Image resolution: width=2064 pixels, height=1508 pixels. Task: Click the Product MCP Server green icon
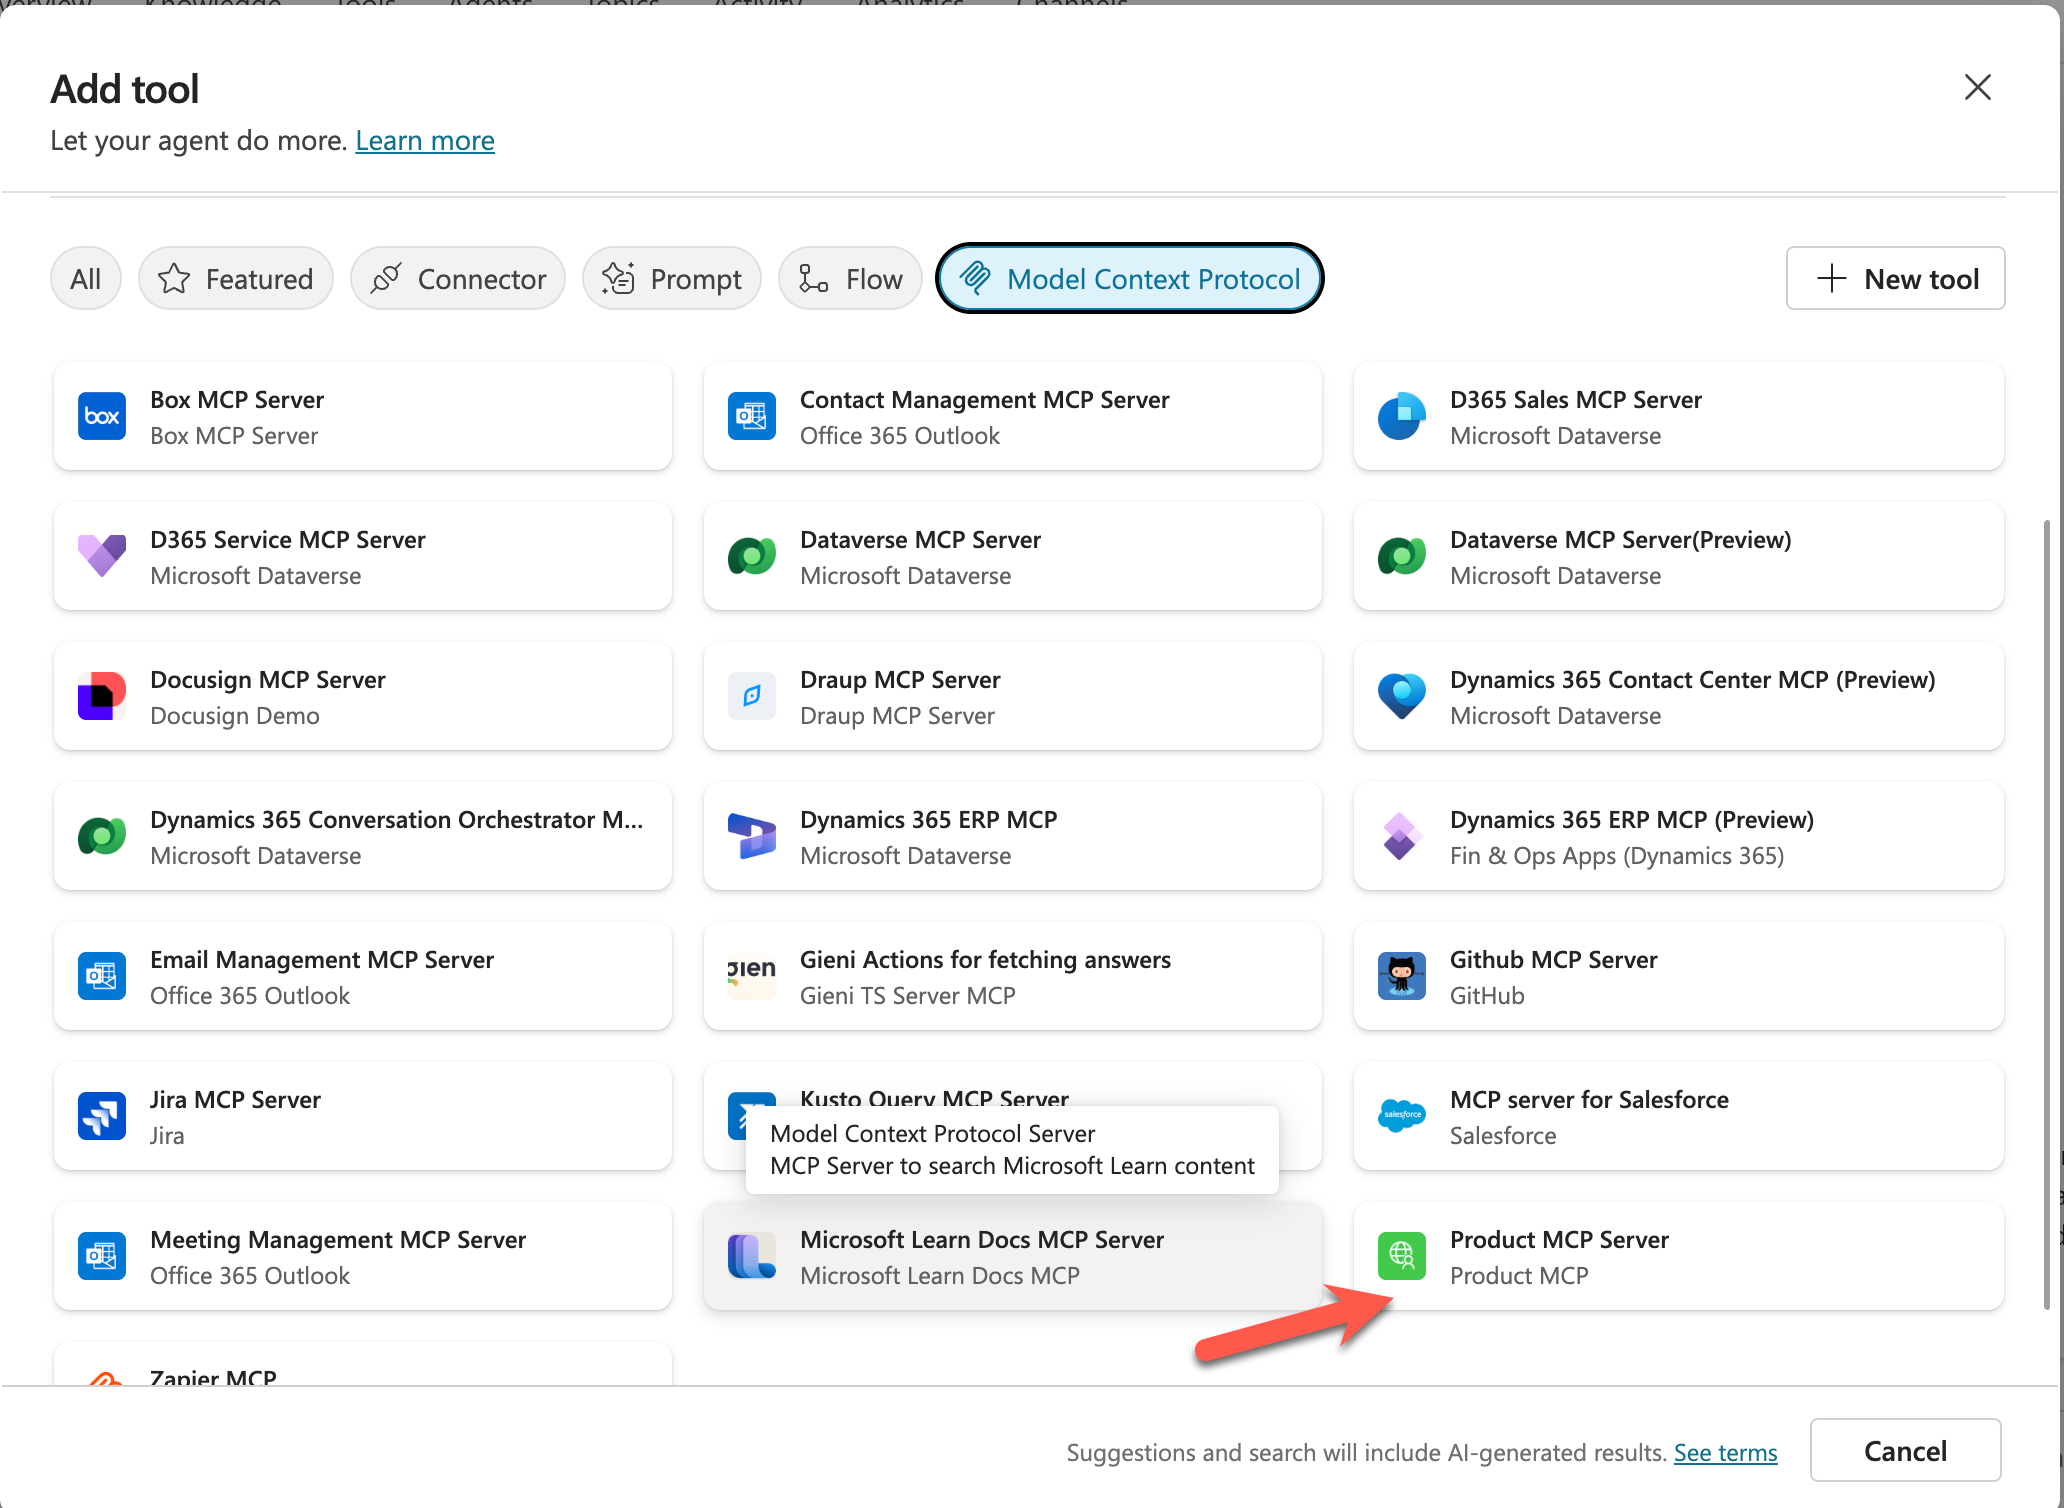tap(1401, 1256)
